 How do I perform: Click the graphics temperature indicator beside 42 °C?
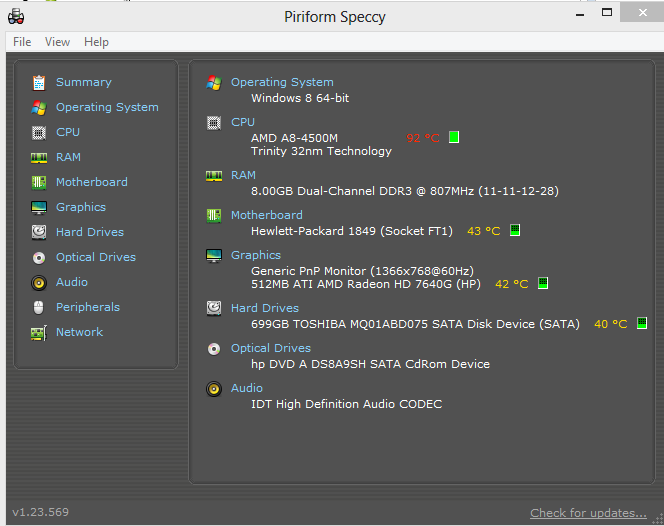point(543,283)
